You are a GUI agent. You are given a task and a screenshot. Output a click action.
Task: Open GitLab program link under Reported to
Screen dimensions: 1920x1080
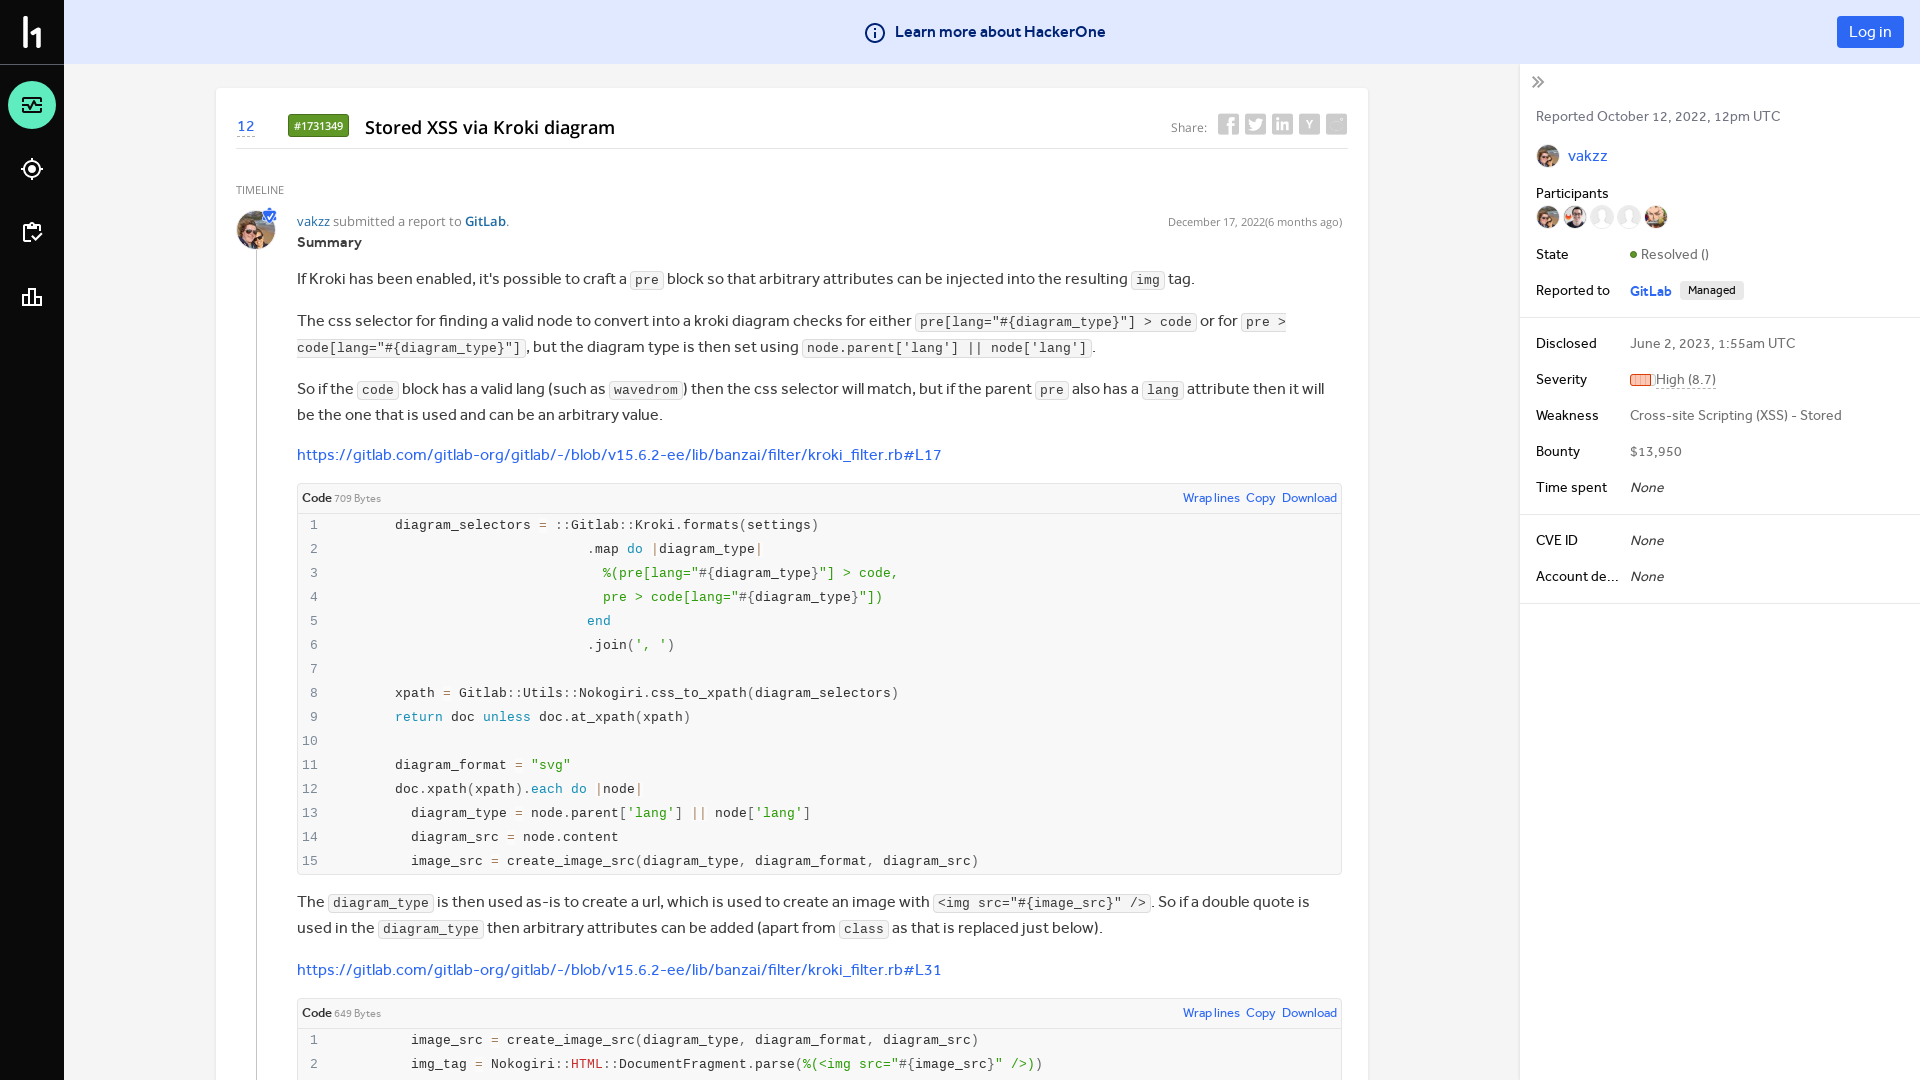(1650, 291)
